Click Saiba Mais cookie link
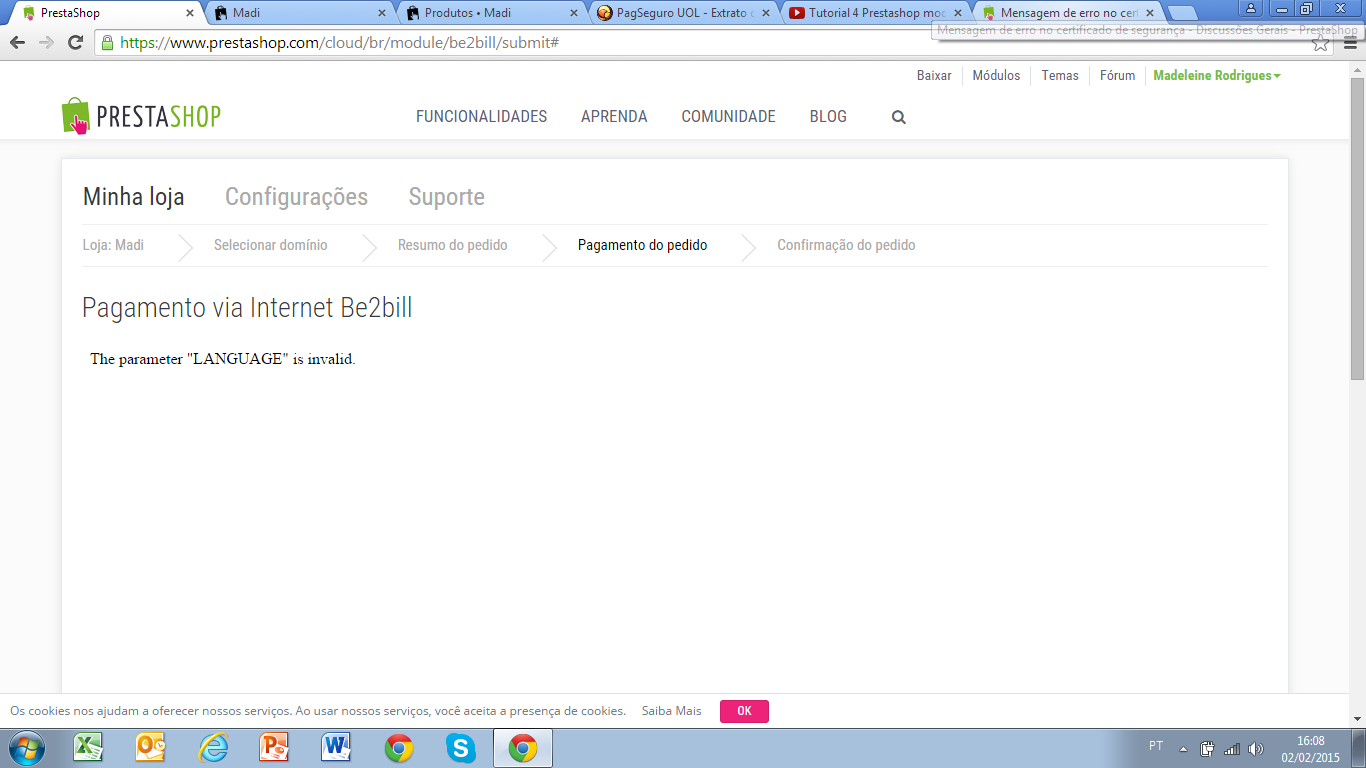This screenshot has height=768, width=1366. 671,711
